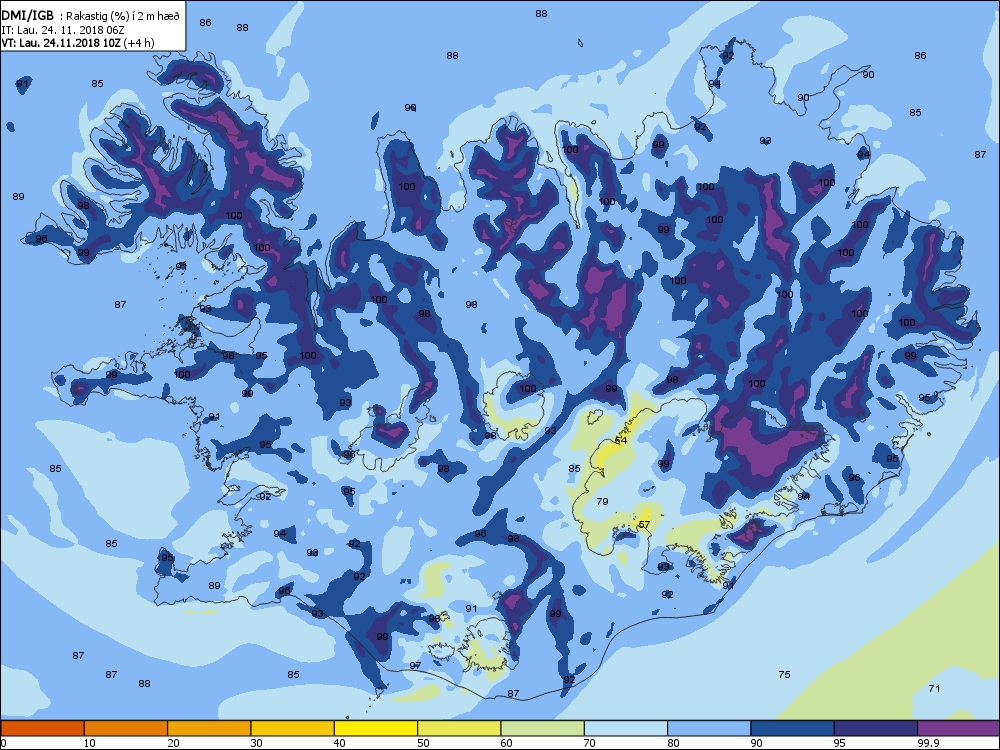
Task: Click the indigo 95–99.9 legend swatch
Action: click(x=876, y=728)
